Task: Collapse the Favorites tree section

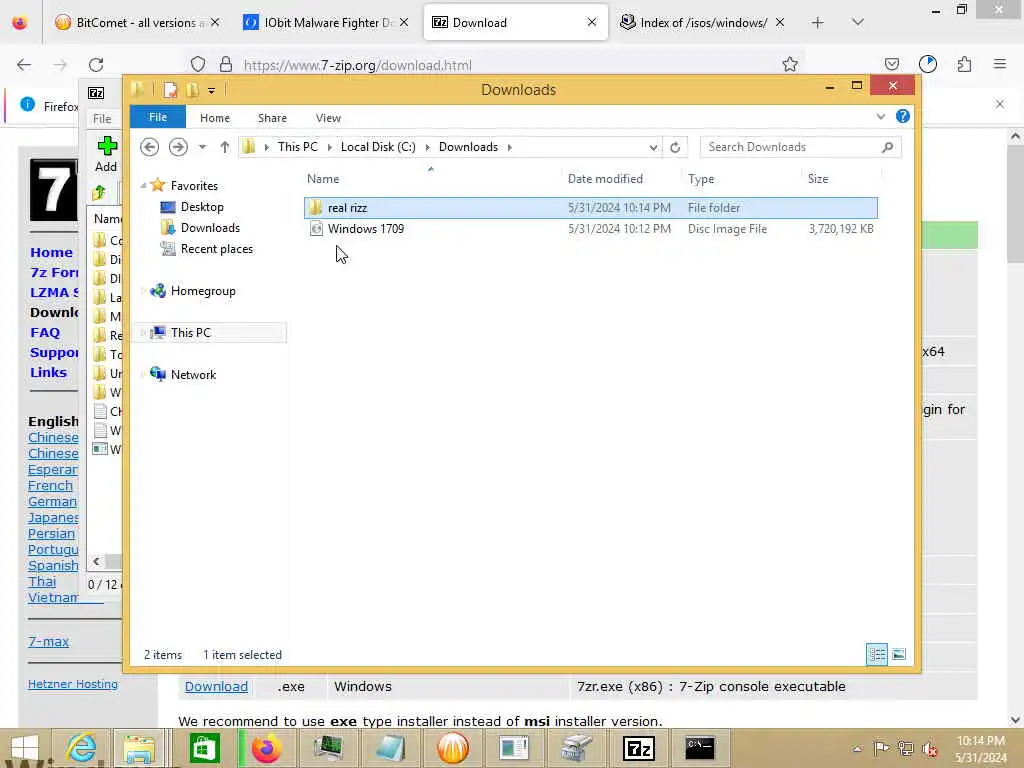Action: (x=144, y=185)
